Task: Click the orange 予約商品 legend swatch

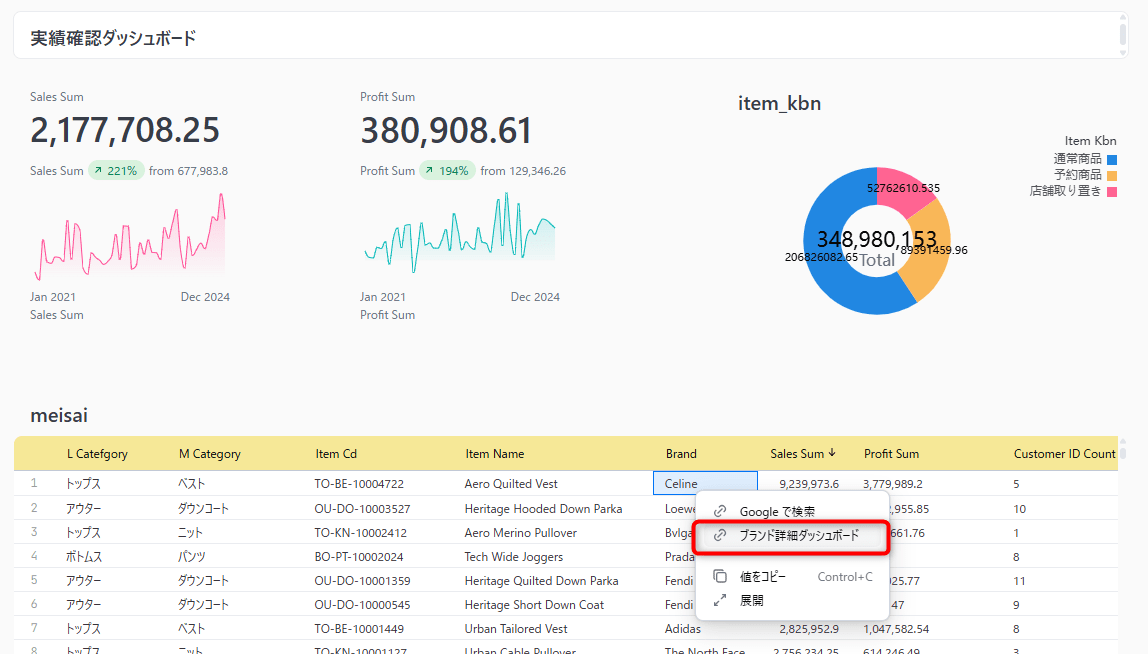Action: tap(1111, 176)
